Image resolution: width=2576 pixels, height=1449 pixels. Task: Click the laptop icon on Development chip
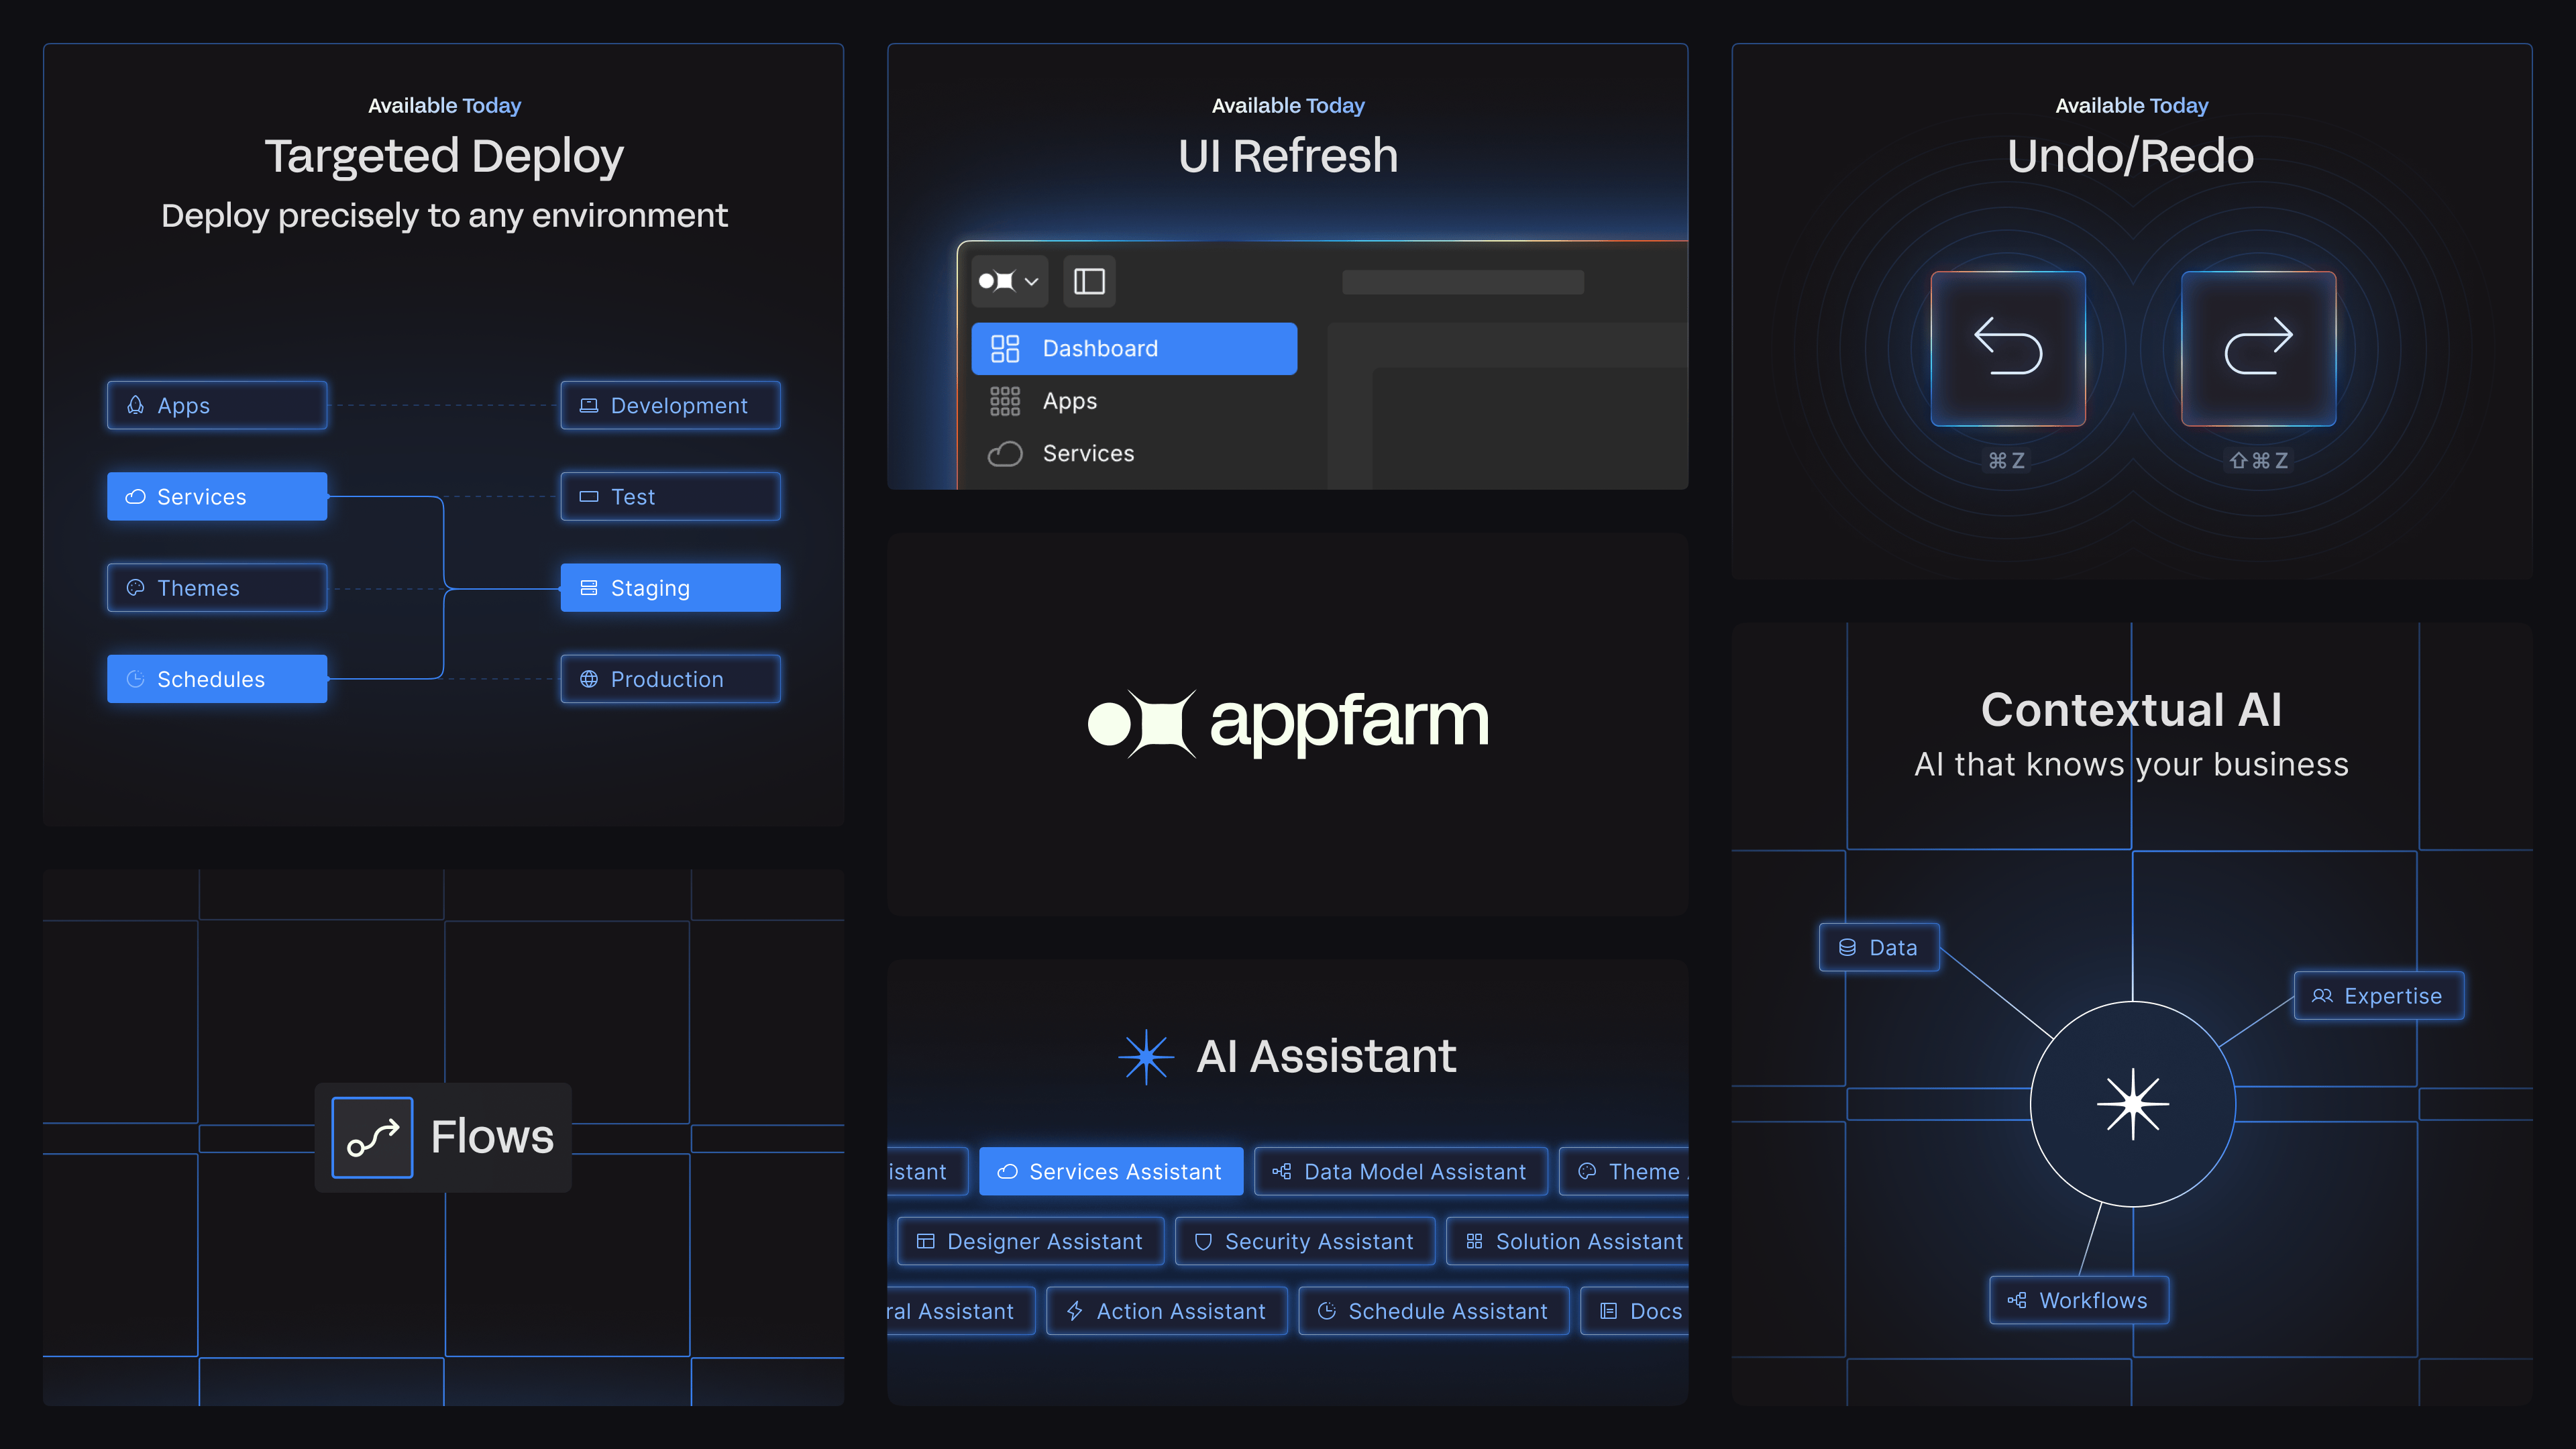[589, 405]
